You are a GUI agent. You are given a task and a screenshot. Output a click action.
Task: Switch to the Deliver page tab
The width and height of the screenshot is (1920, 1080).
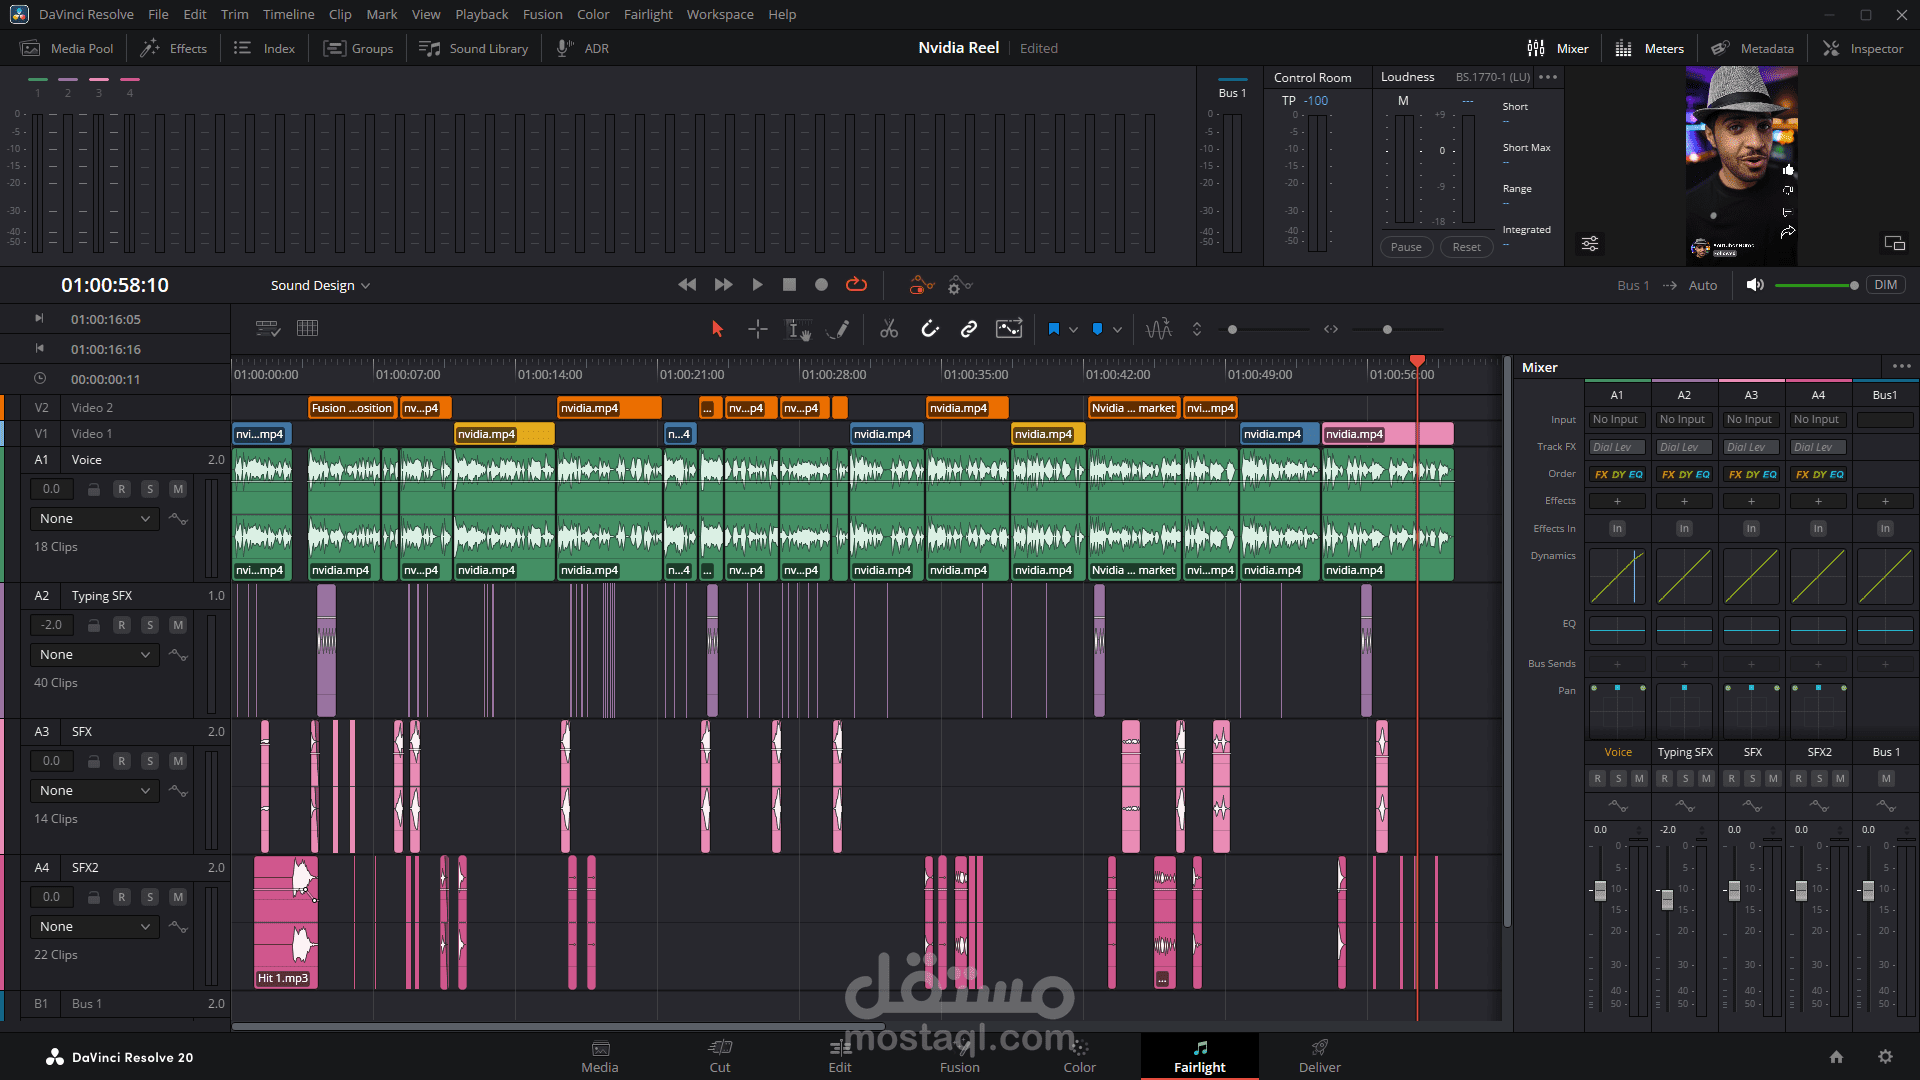click(x=1319, y=1055)
